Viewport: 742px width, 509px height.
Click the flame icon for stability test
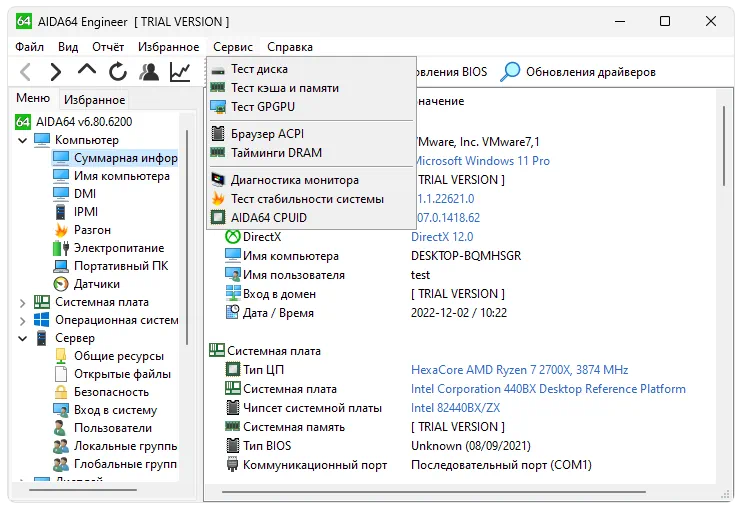click(218, 199)
